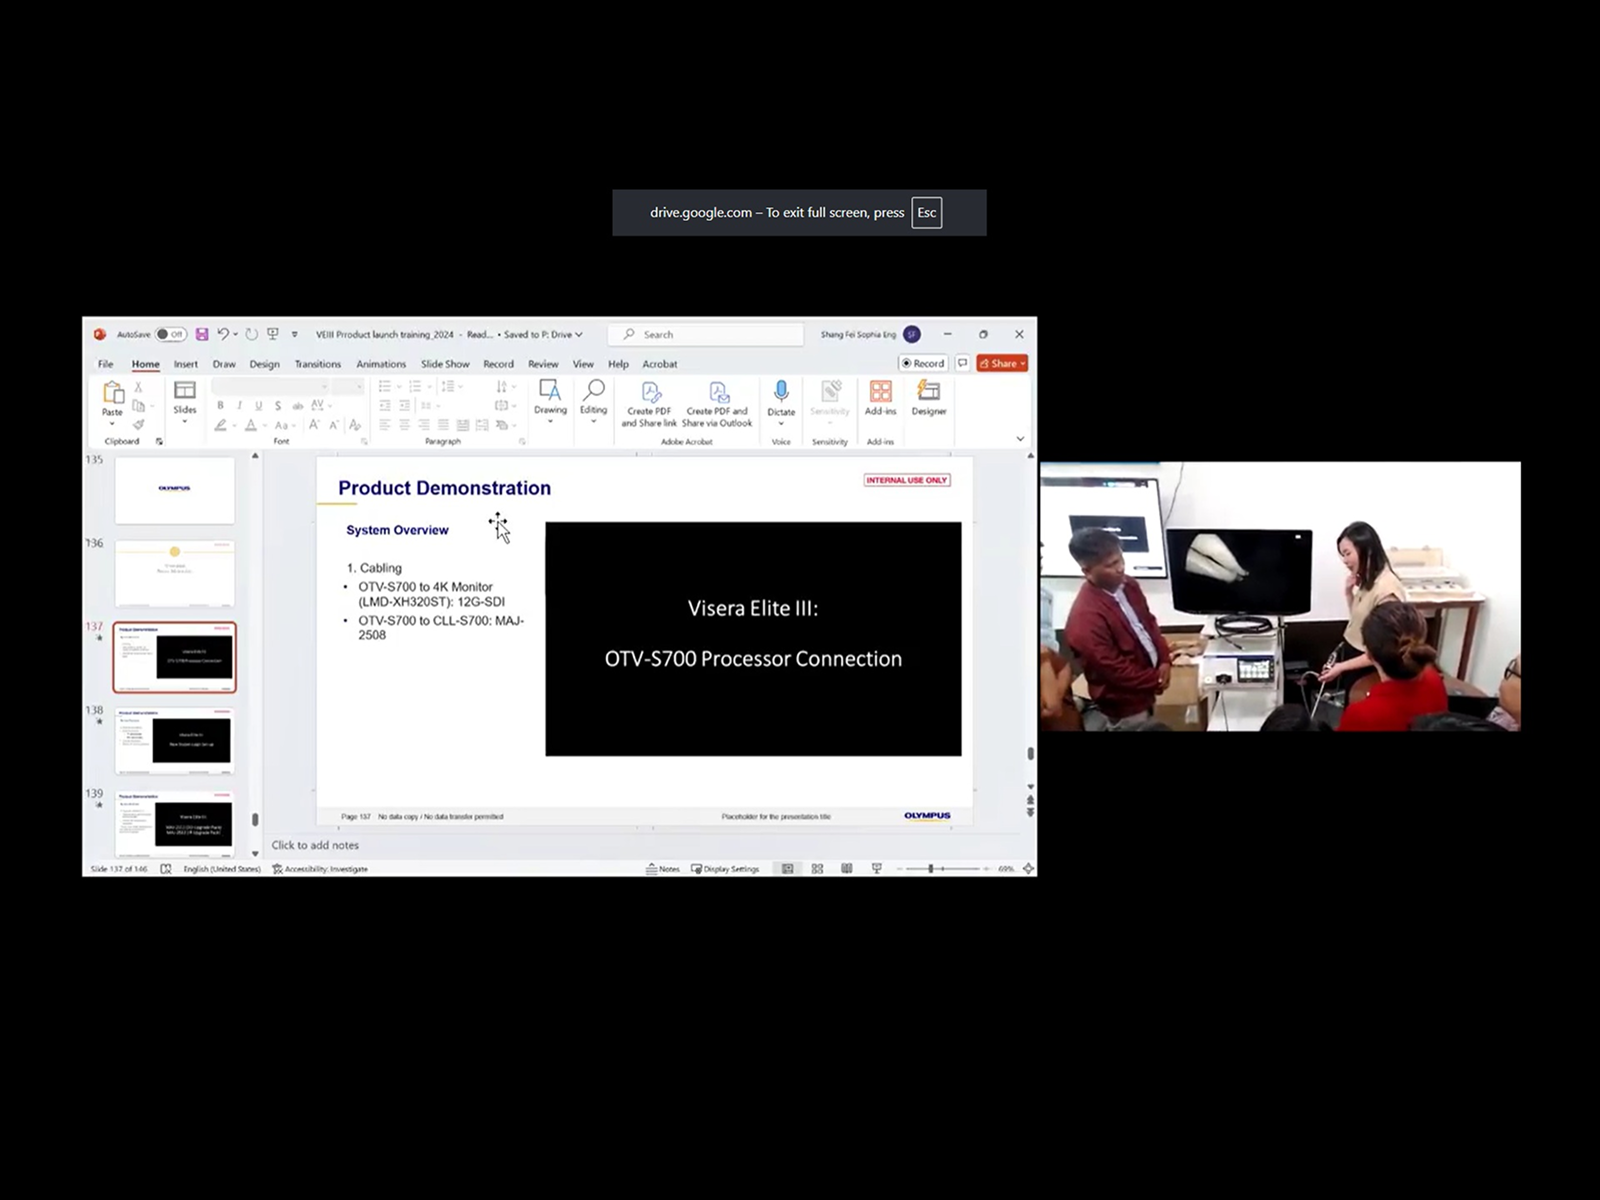Click the font color swatch
The width and height of the screenshot is (1600, 1200).
coord(251,425)
